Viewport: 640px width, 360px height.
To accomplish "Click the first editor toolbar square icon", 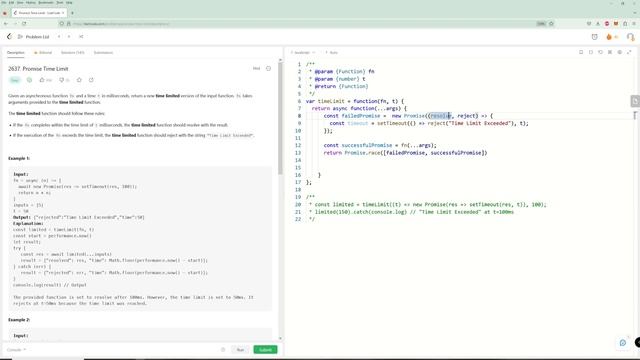I will coord(581,52).
